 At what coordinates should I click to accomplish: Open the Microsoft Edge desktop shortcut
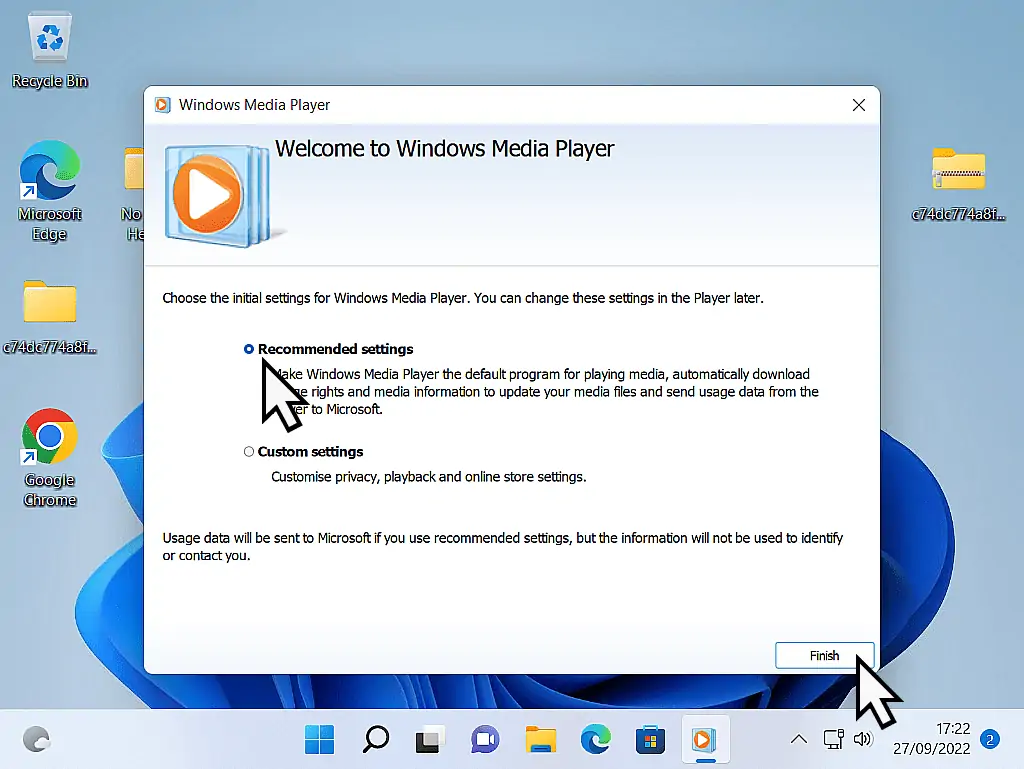(49, 170)
